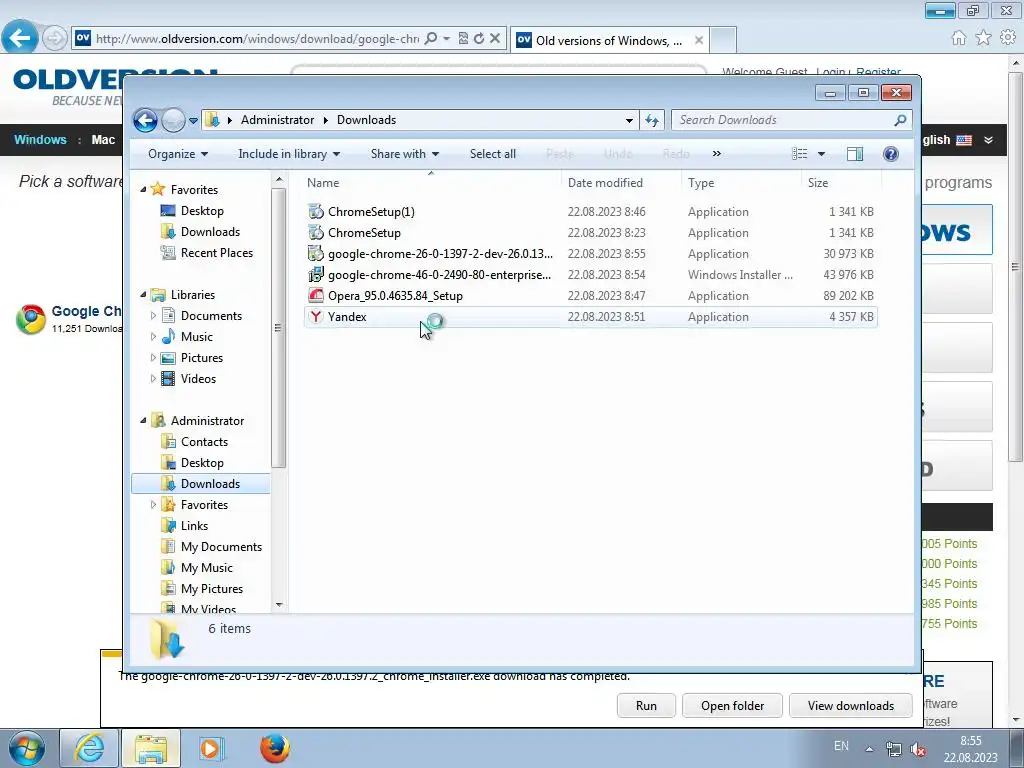This screenshot has height=768, width=1024.
Task: Open Windows Media Player from taskbar
Action: click(211, 748)
